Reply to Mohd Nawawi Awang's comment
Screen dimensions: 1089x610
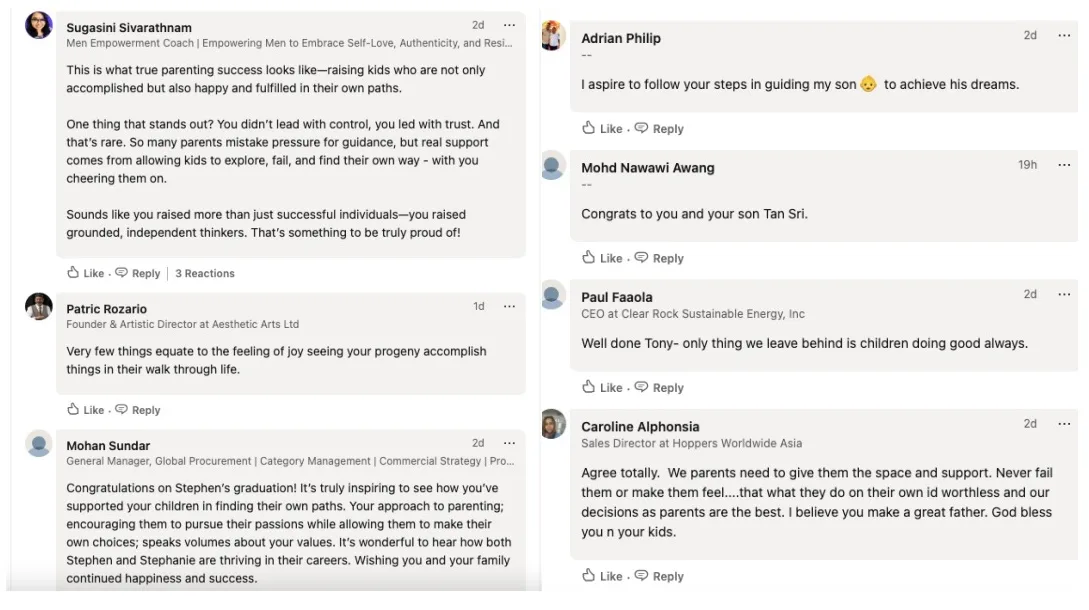coord(659,258)
